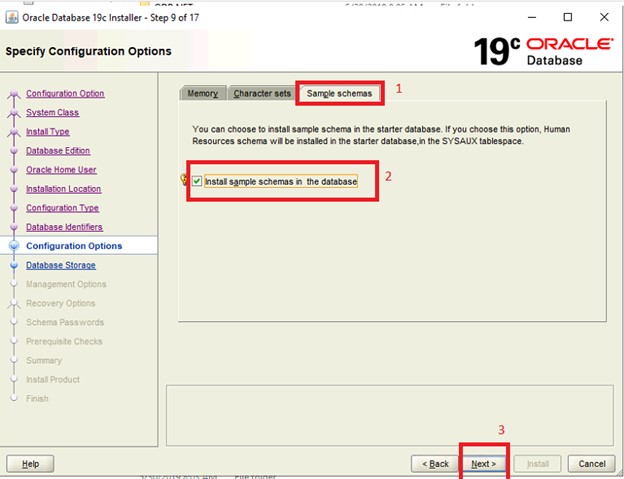
Task: Click the Database Storage step bullet icon
Action: pyautogui.click(x=13, y=266)
